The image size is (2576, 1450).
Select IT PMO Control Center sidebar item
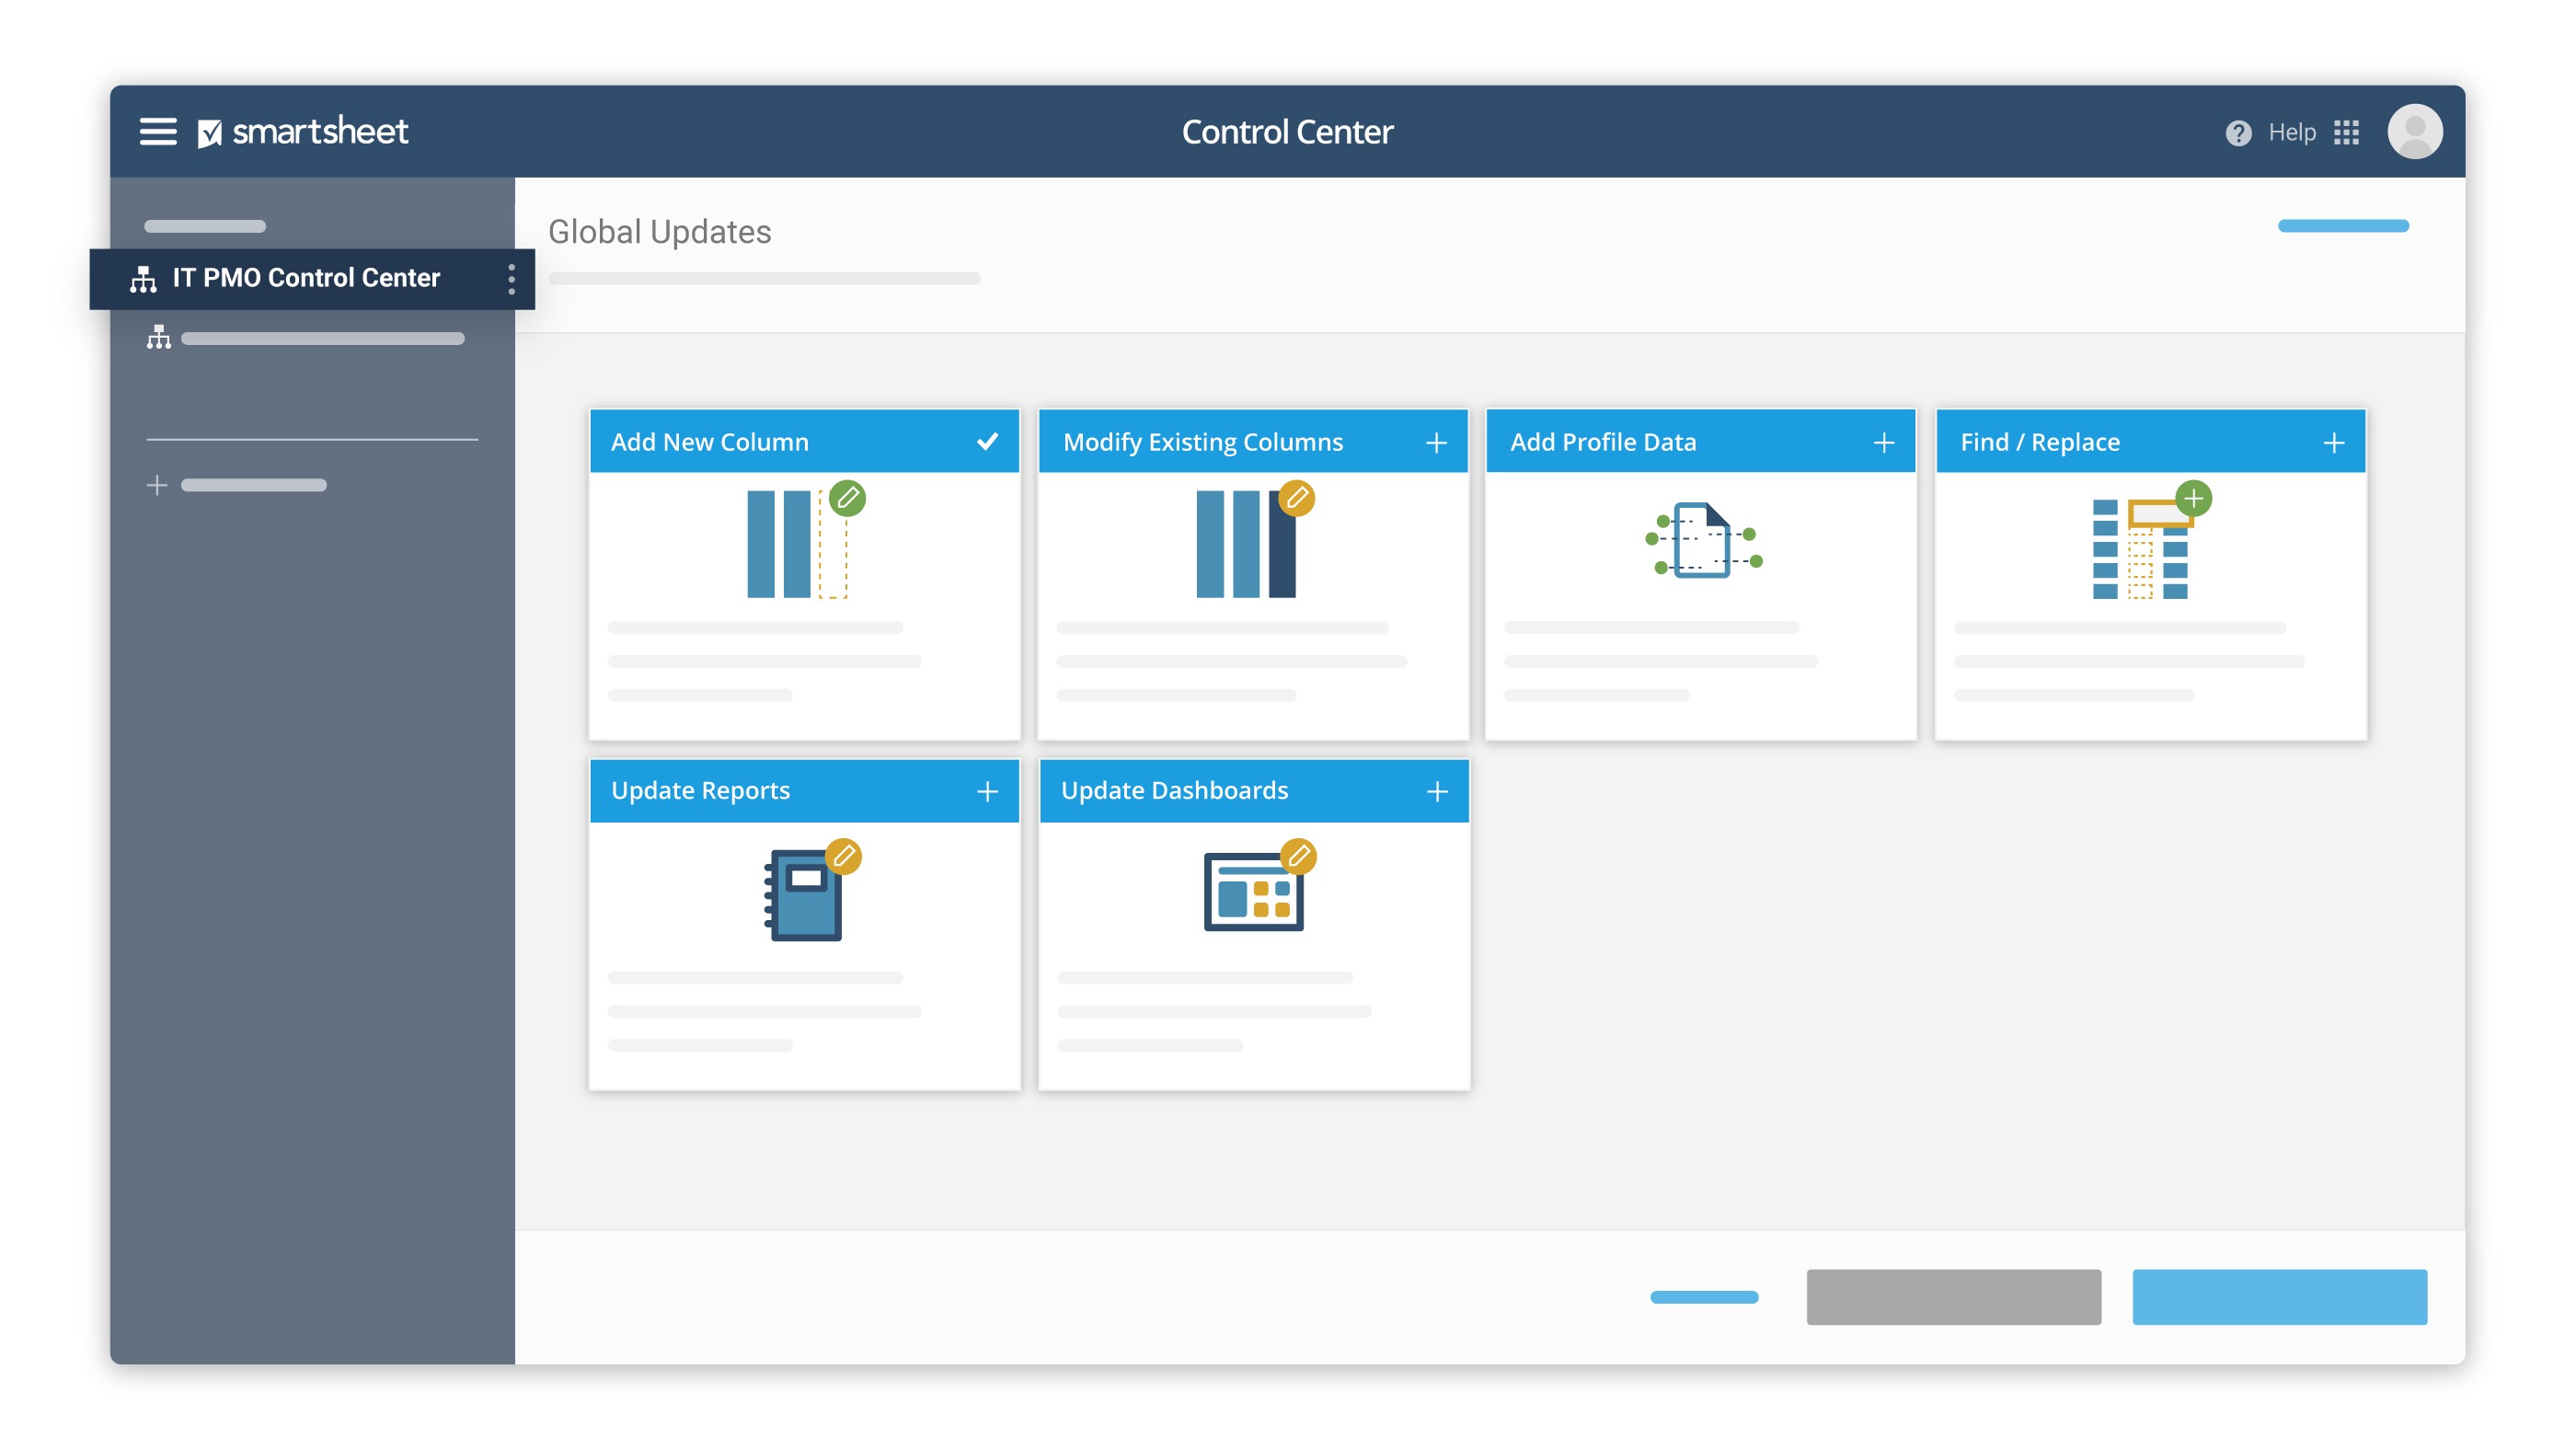[x=305, y=278]
